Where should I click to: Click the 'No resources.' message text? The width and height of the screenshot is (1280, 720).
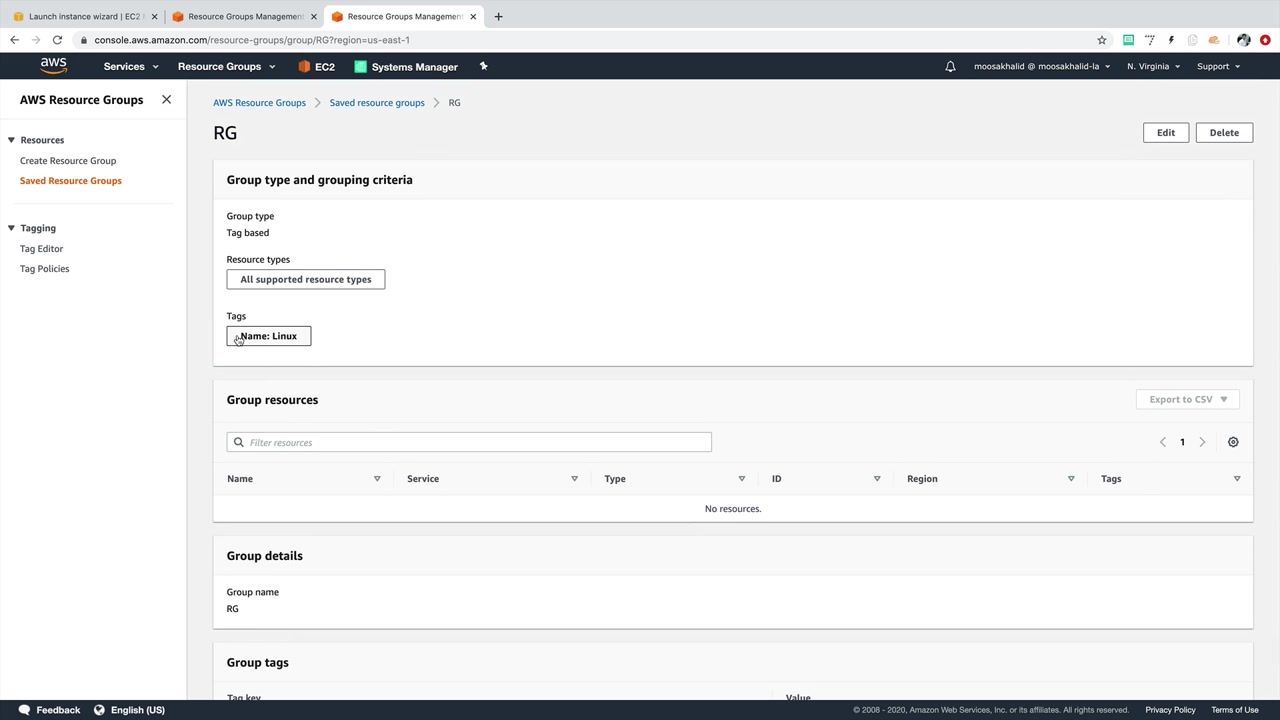pos(733,509)
